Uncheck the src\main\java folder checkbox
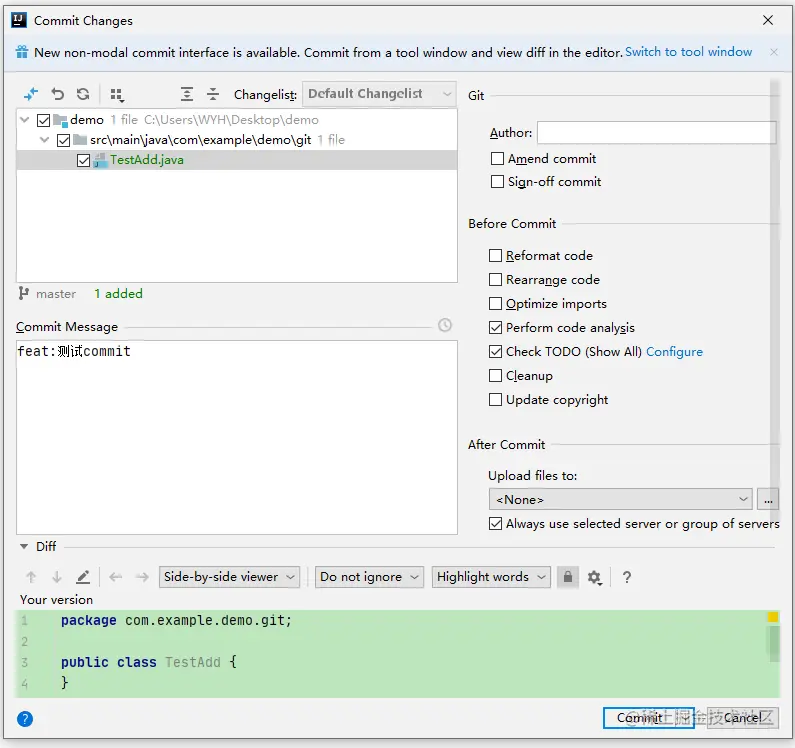 click(x=63, y=140)
